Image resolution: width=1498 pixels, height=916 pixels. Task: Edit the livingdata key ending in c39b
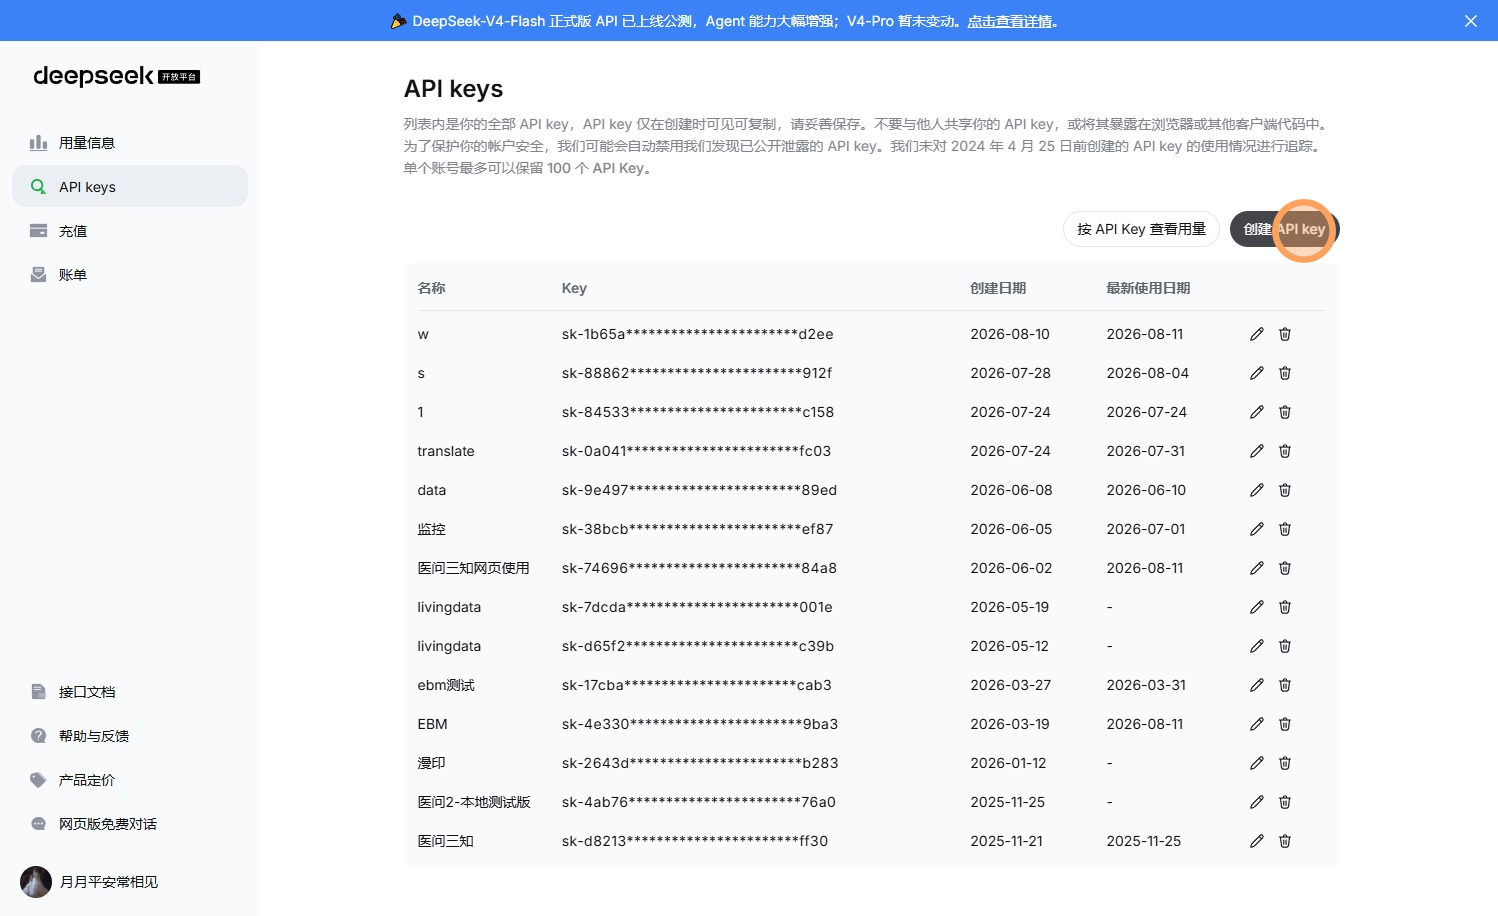(1257, 646)
